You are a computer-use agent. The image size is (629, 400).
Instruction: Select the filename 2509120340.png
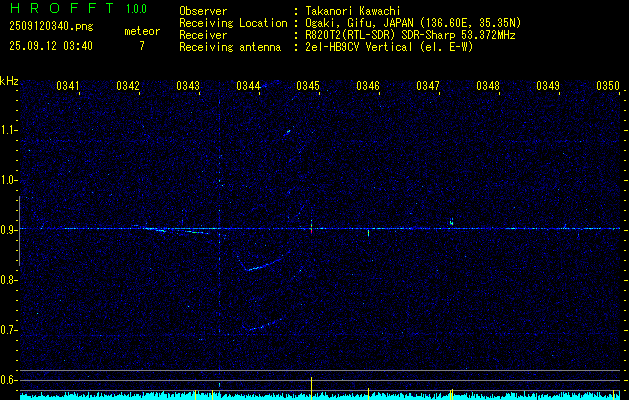(51, 26)
